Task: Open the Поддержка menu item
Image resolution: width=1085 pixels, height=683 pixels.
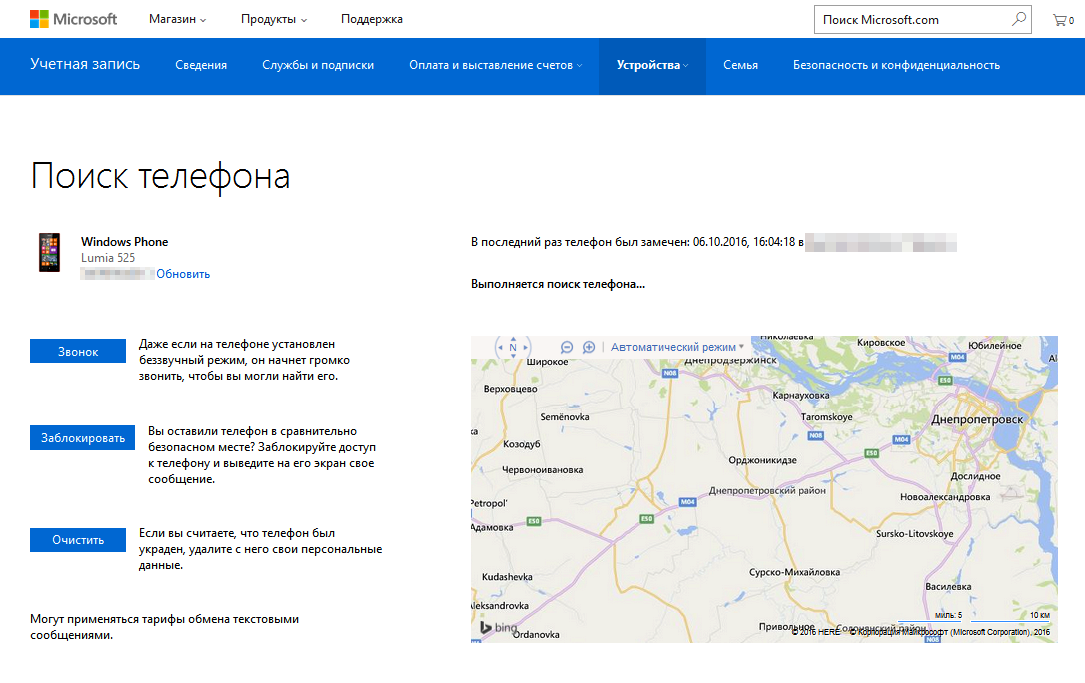Action: point(372,19)
